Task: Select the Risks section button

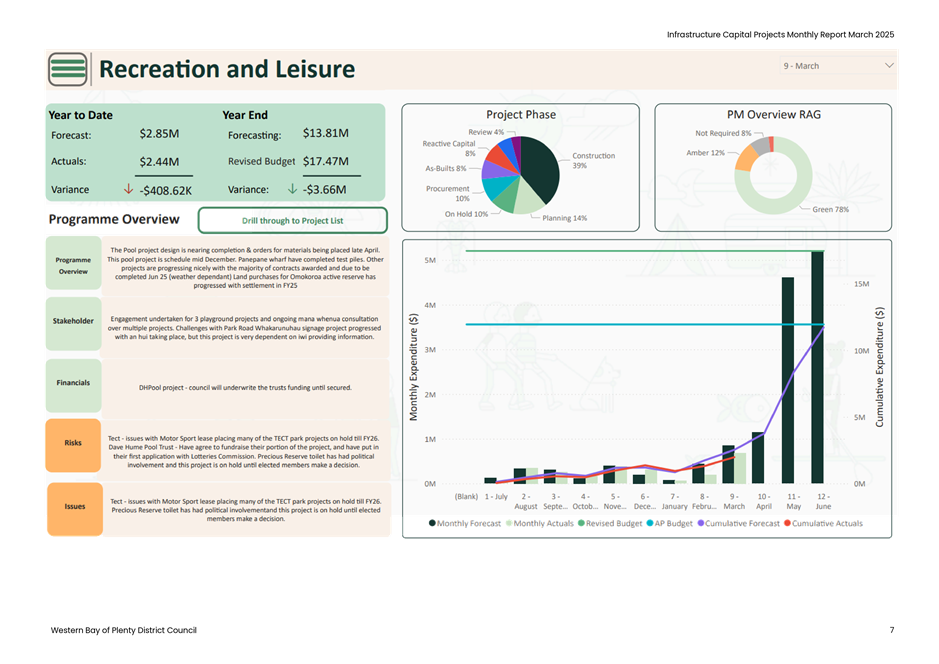Action: 74,445
